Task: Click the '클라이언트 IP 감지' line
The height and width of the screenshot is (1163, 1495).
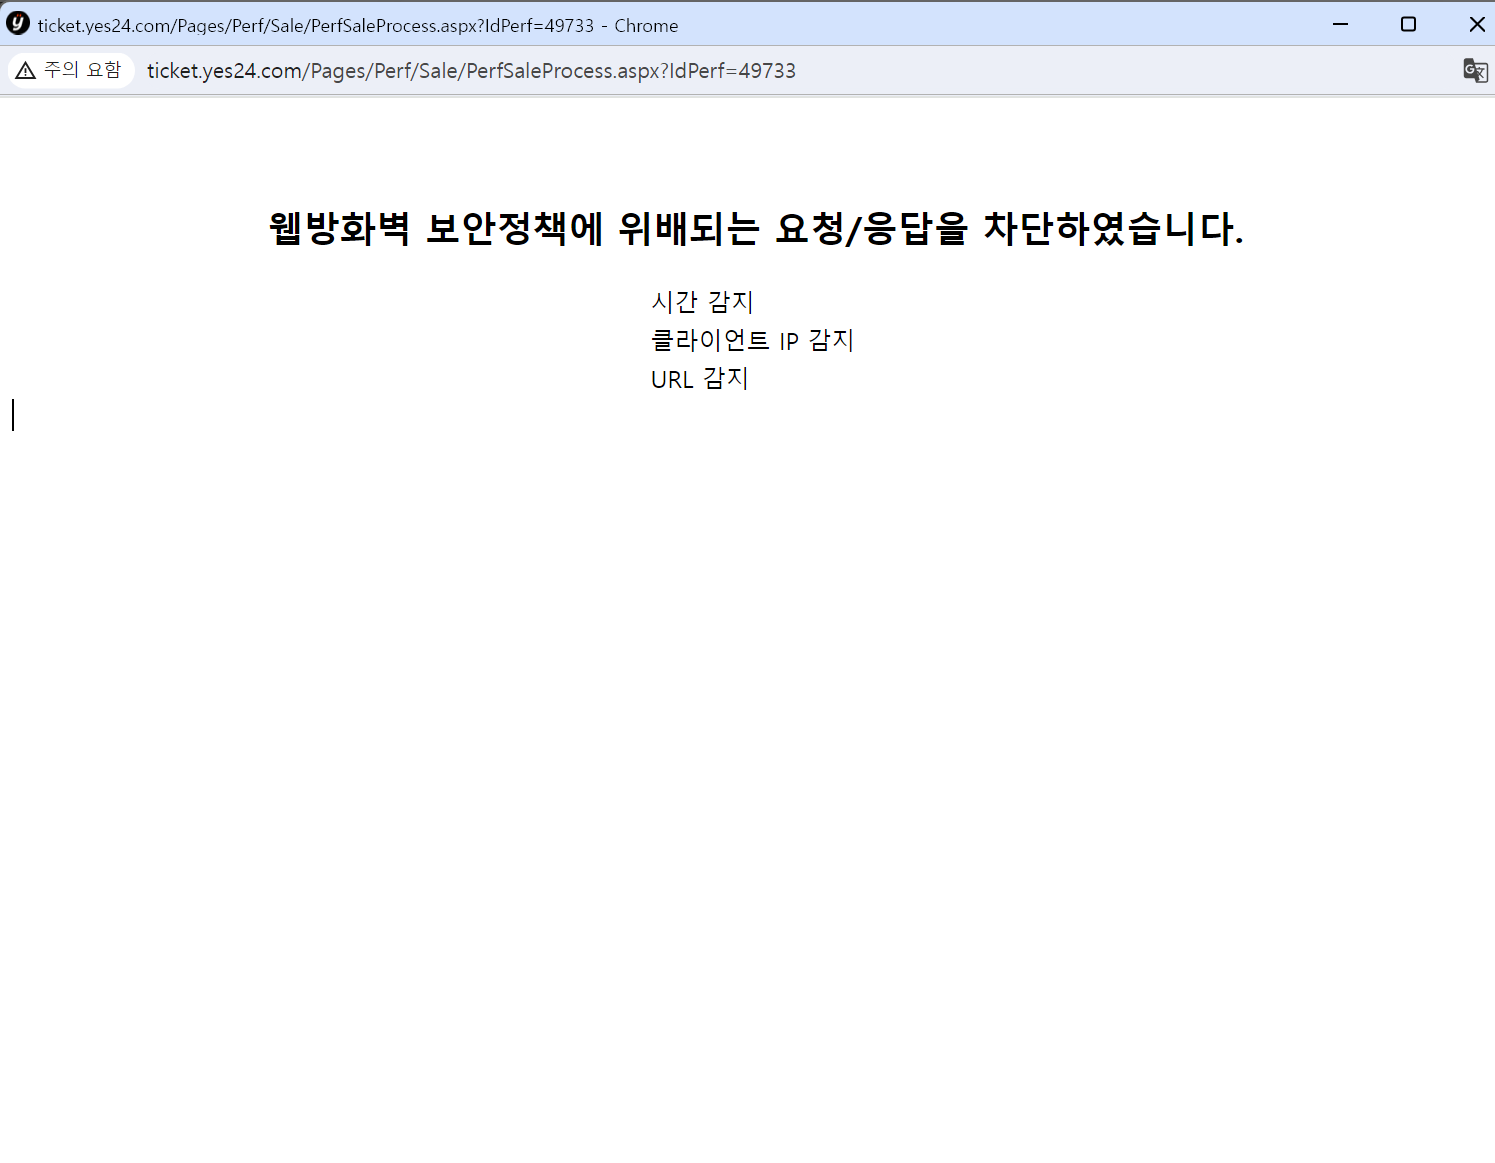Action: 752,341
